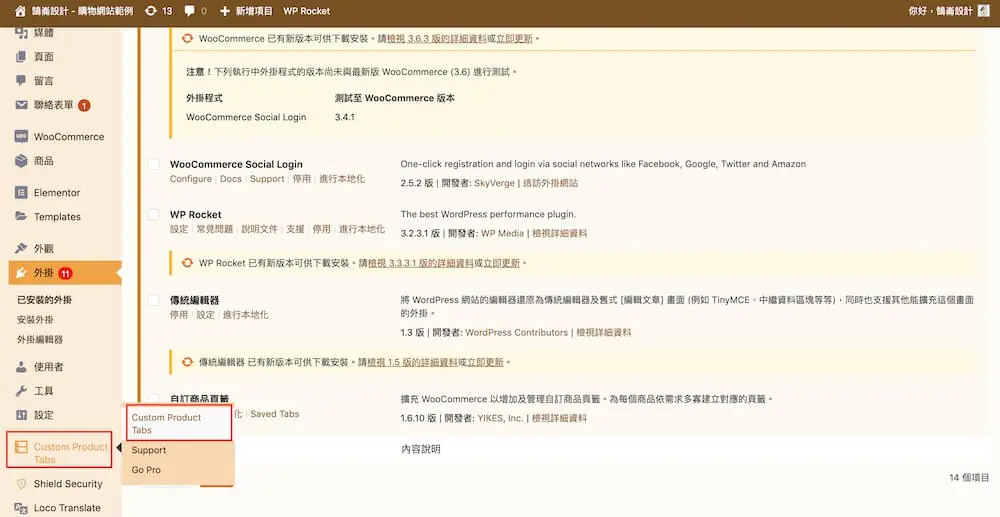Click the Elementor icon in sidebar
This screenshot has width=1000, height=517.
click(21, 193)
